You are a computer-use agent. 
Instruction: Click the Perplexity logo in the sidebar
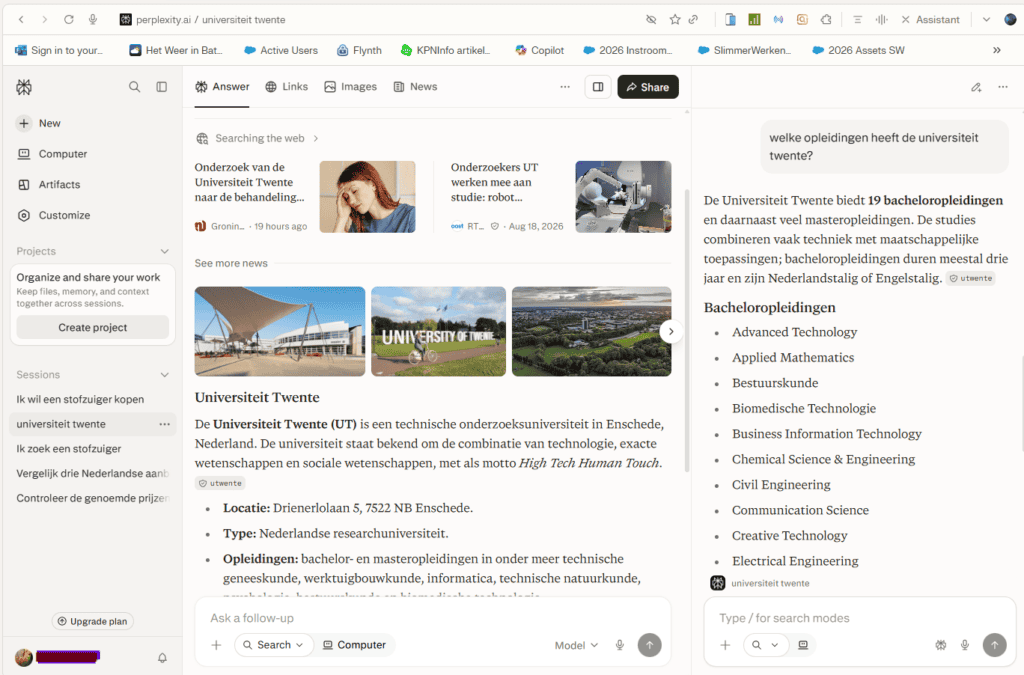point(24,87)
